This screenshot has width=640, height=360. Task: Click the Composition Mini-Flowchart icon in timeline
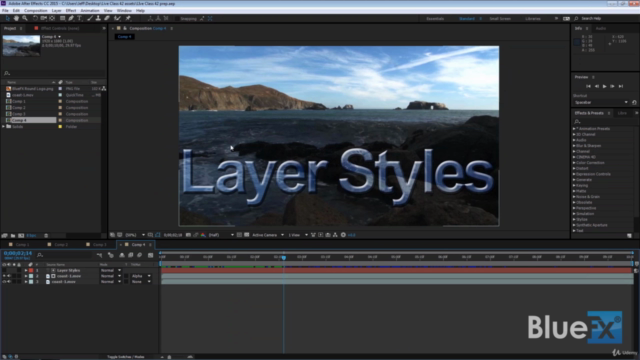(x=99, y=255)
